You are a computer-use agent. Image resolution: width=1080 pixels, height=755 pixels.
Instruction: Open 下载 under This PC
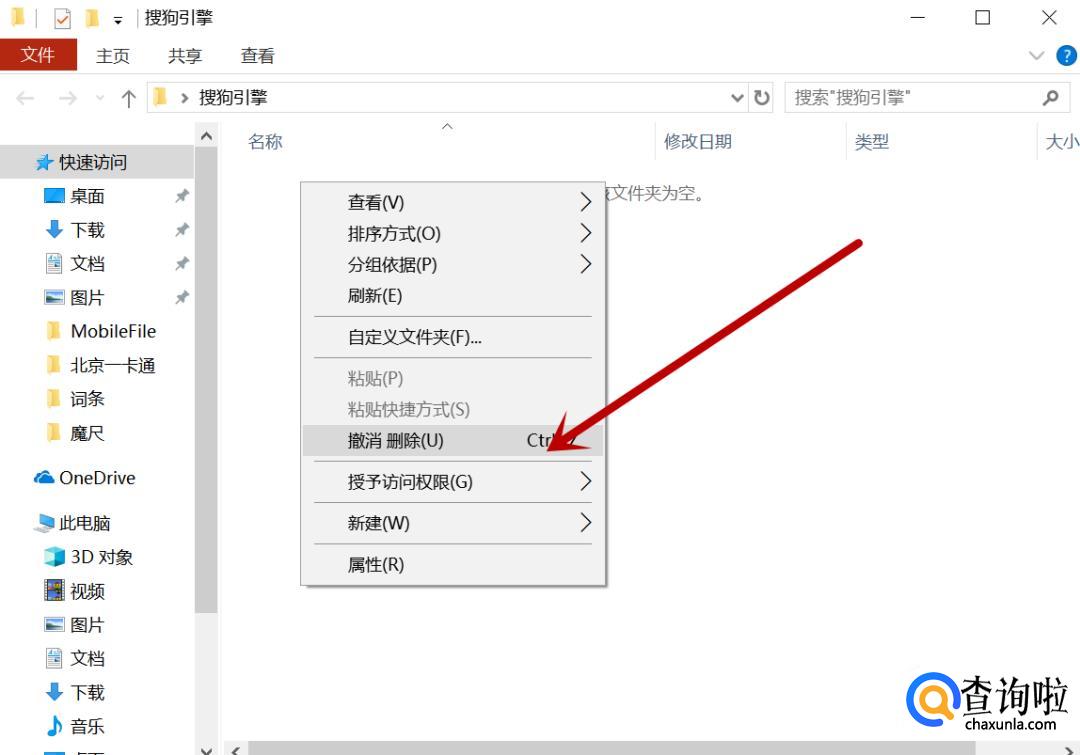tap(87, 692)
